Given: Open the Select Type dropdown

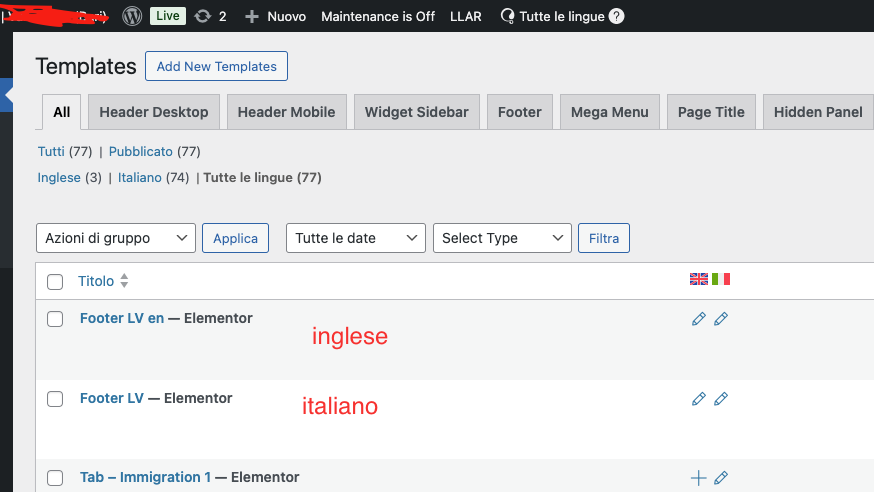Looking at the screenshot, I should [x=502, y=238].
